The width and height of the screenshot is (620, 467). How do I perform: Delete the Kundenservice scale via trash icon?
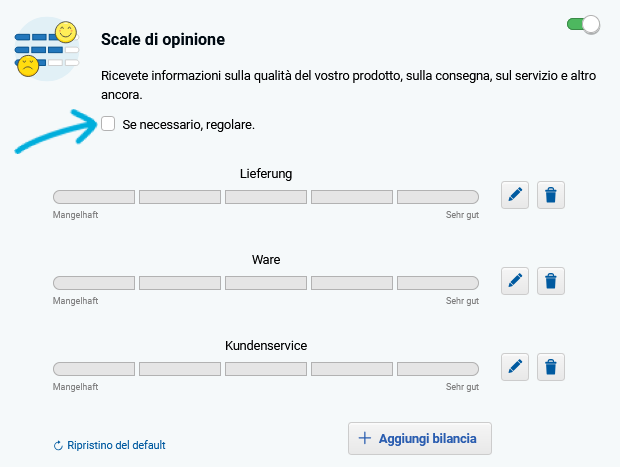coord(551,367)
